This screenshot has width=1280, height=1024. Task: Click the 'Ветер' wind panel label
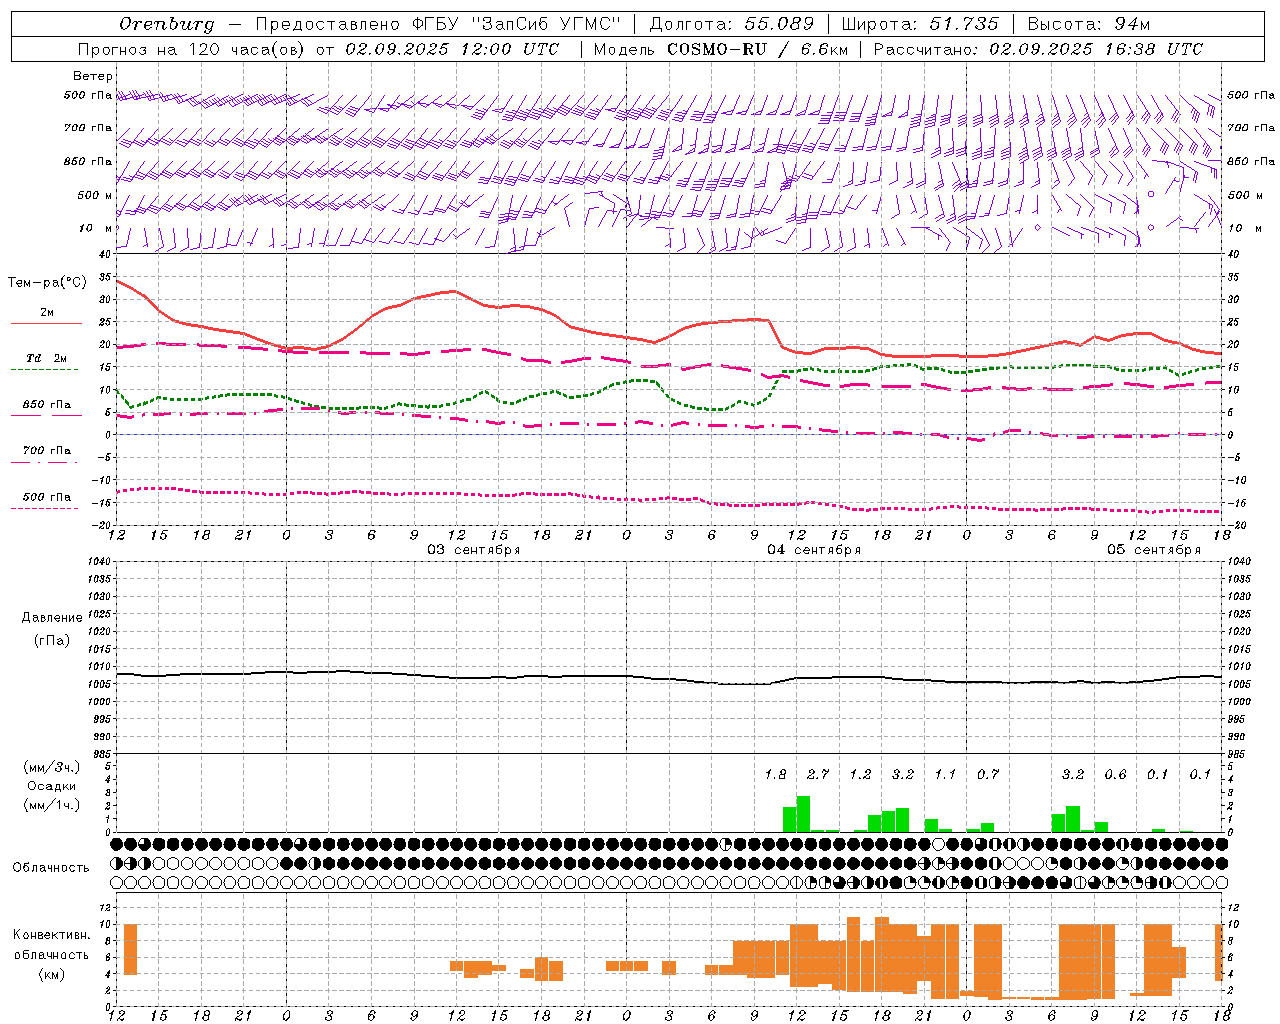tap(93, 76)
